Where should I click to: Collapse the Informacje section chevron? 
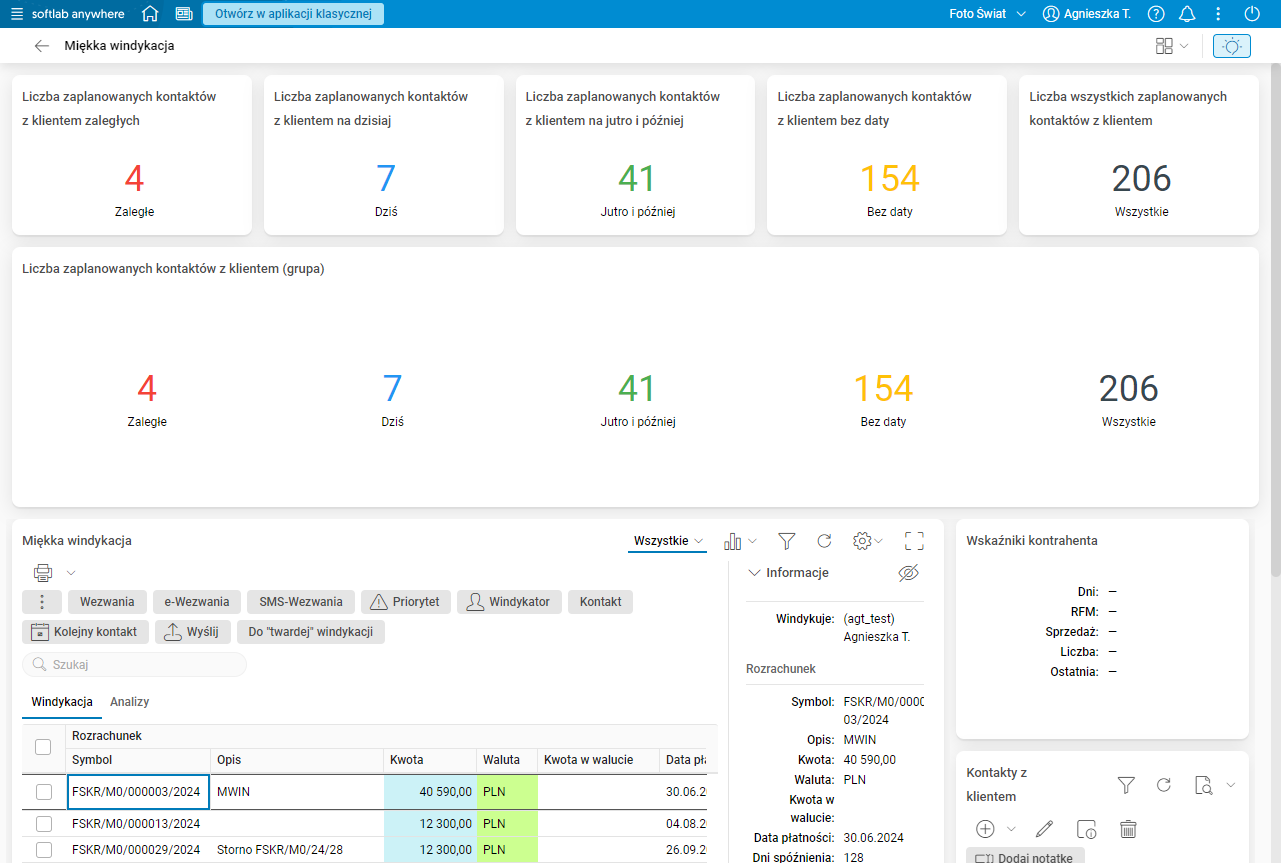tap(754, 573)
